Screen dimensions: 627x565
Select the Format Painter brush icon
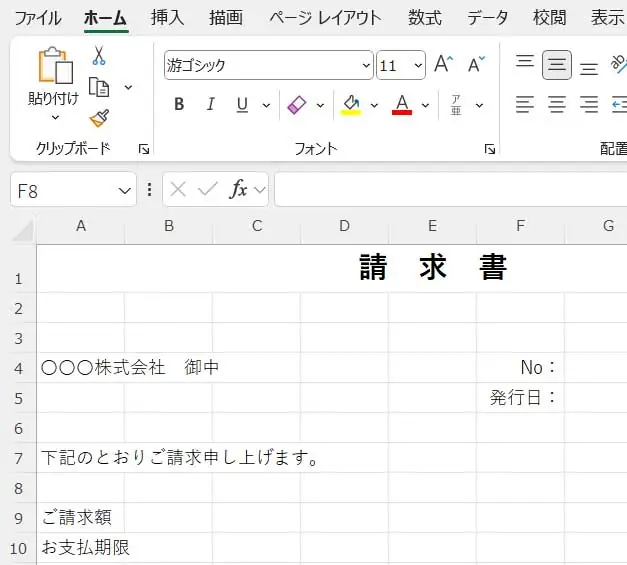pyautogui.click(x=99, y=118)
